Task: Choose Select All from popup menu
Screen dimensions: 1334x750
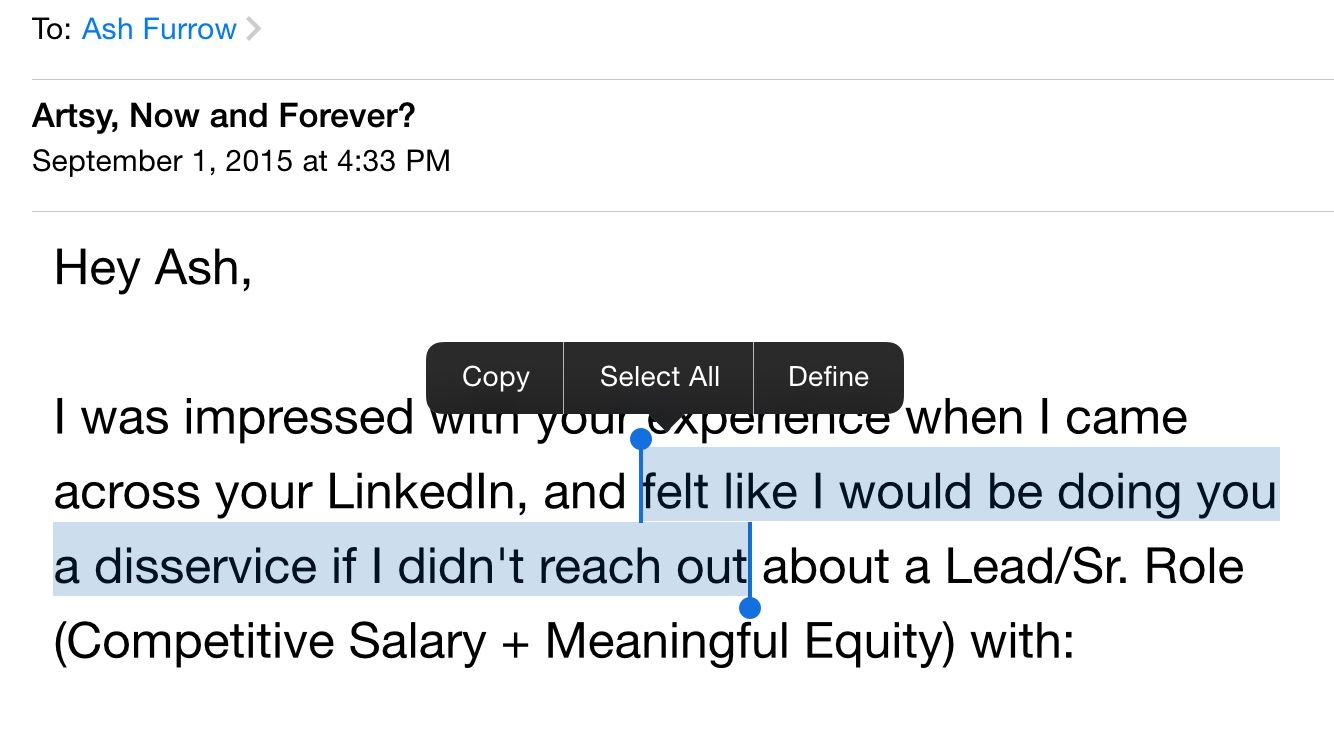Action: (659, 377)
